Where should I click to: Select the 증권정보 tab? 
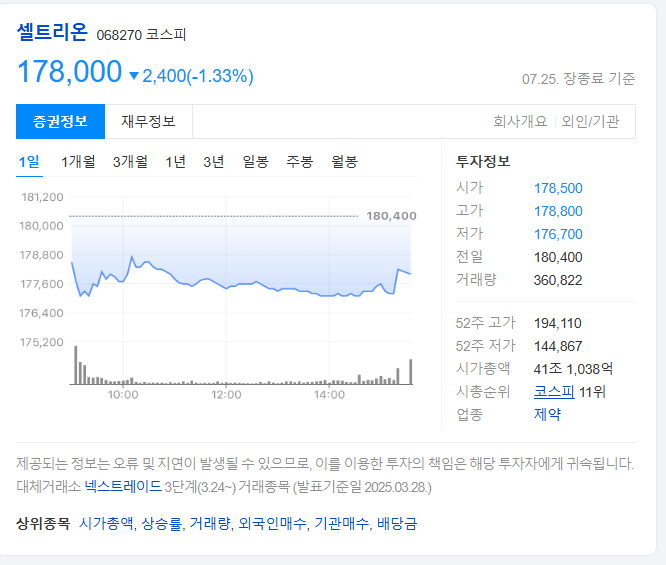coord(60,121)
